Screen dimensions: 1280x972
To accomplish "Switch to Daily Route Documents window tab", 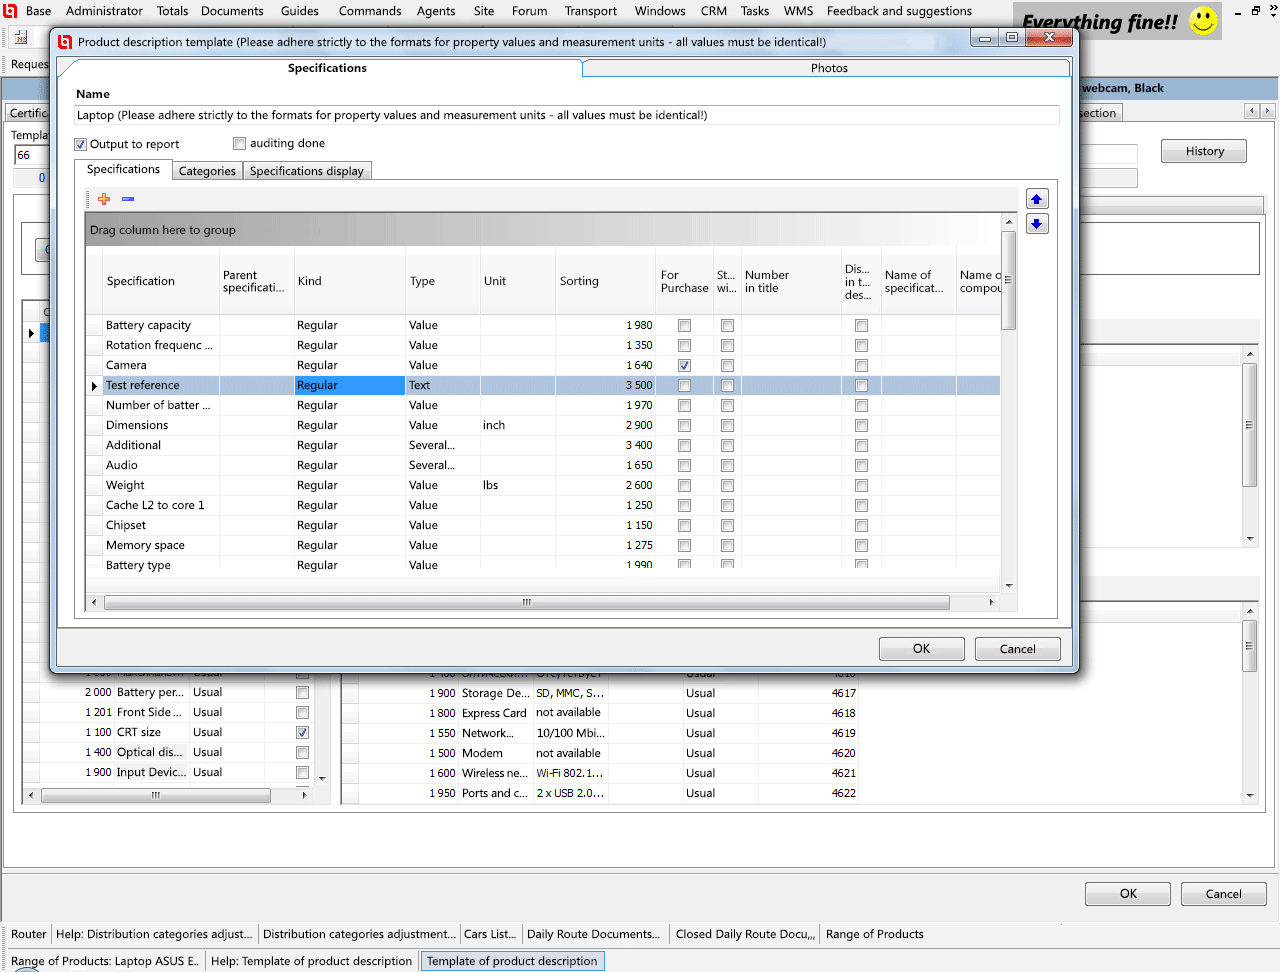I will (593, 934).
